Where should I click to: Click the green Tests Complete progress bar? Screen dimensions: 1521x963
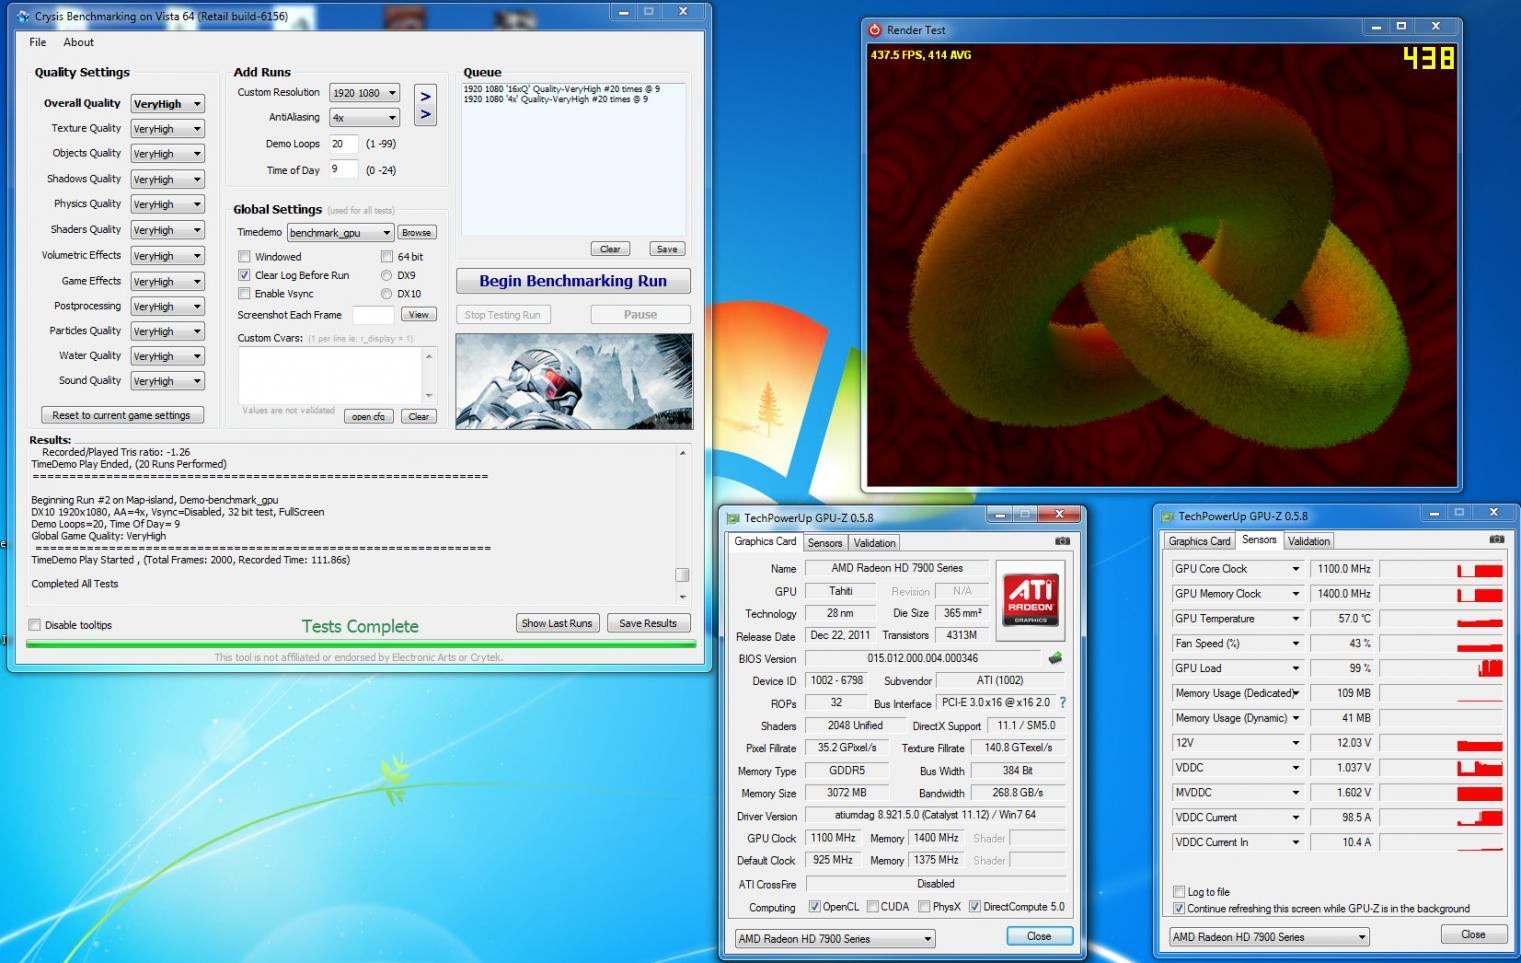[361, 645]
